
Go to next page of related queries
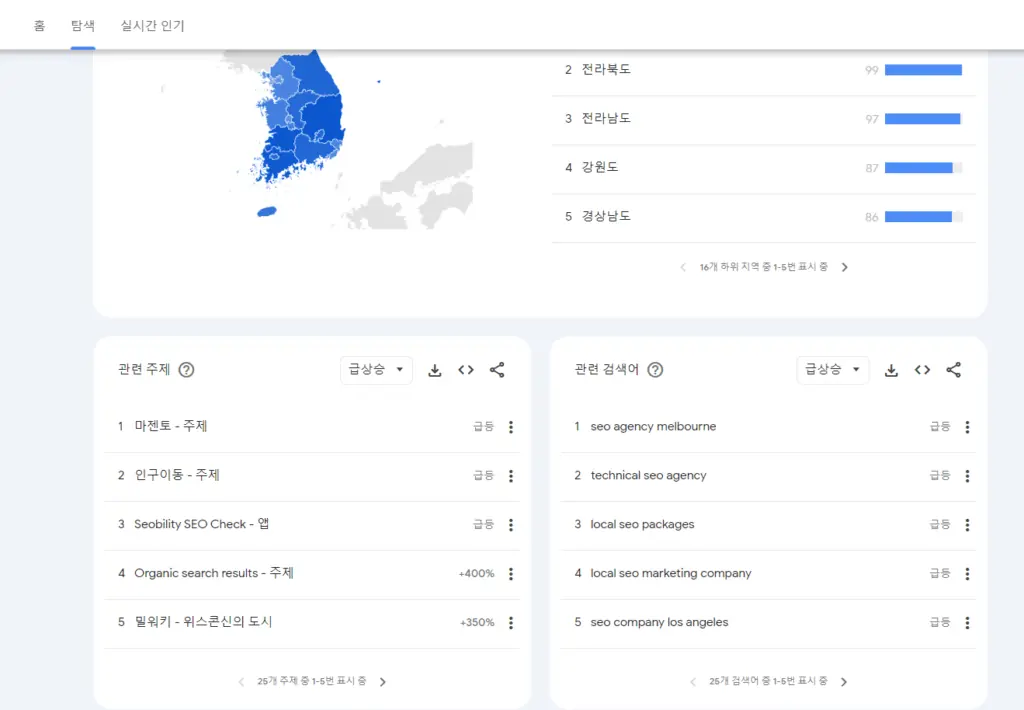point(844,682)
